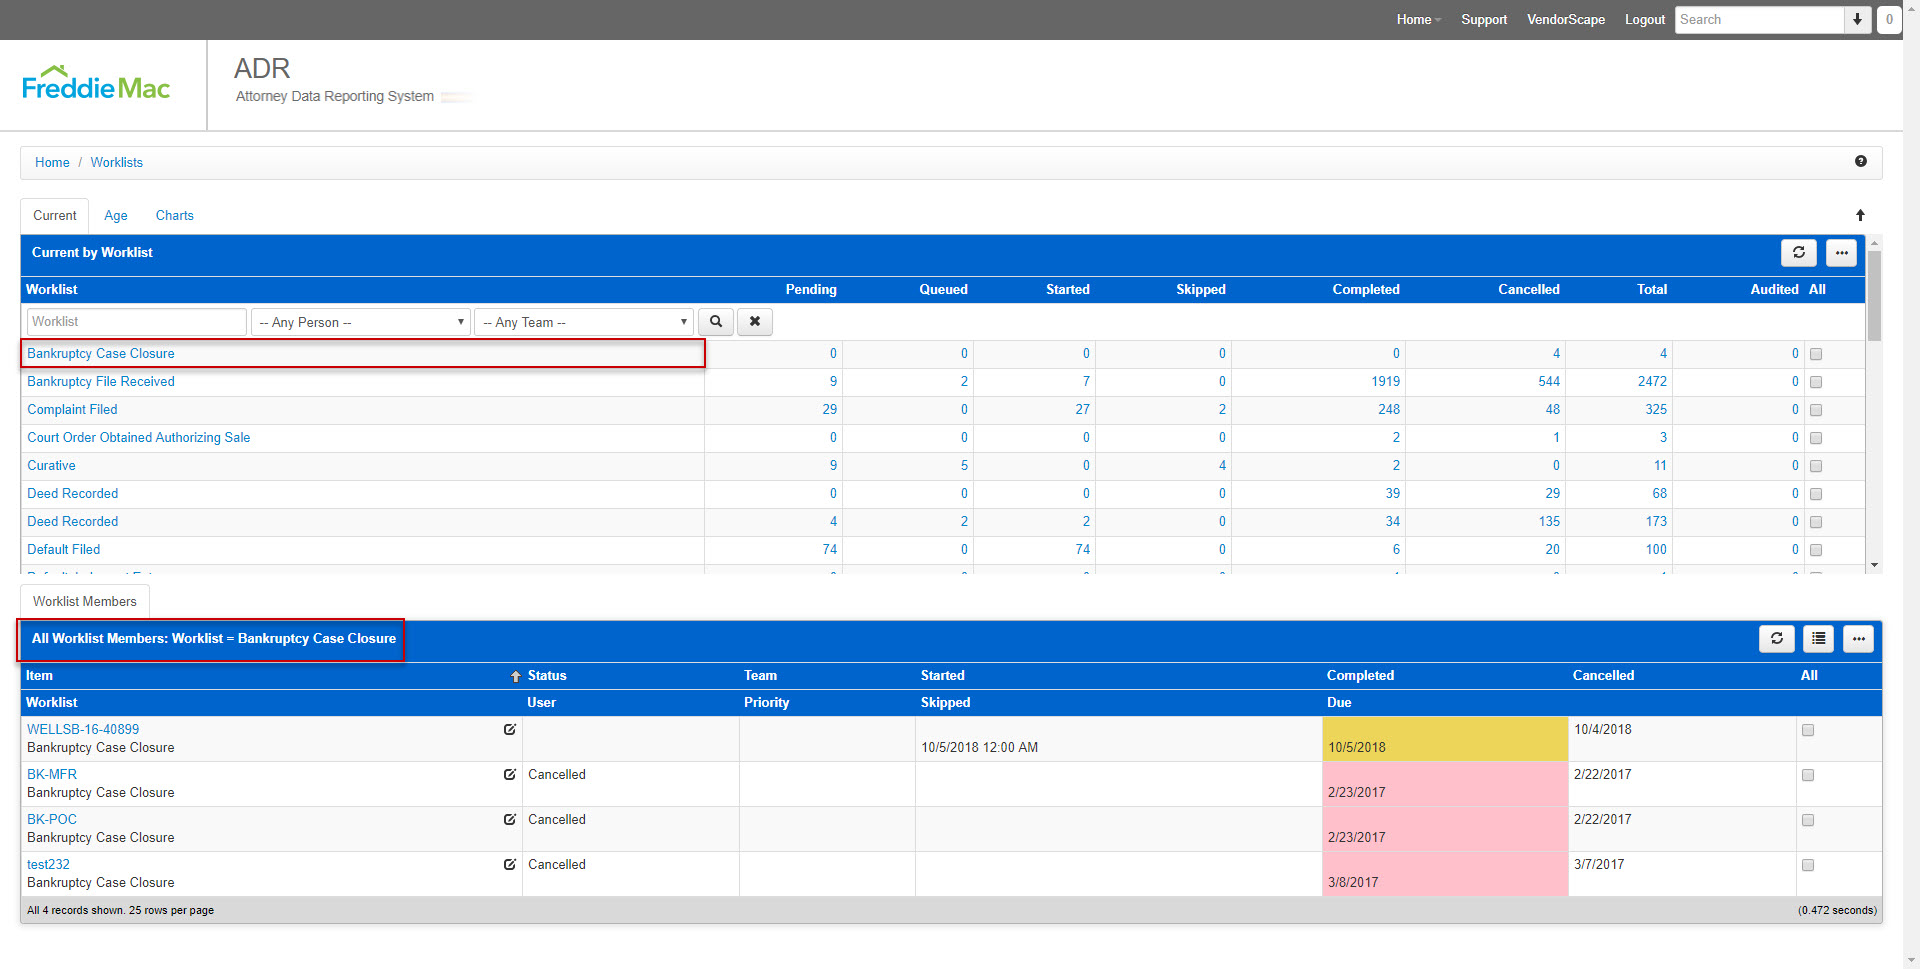Open VendorScape in the top navigation
The width and height of the screenshot is (1920, 969).
tap(1566, 20)
